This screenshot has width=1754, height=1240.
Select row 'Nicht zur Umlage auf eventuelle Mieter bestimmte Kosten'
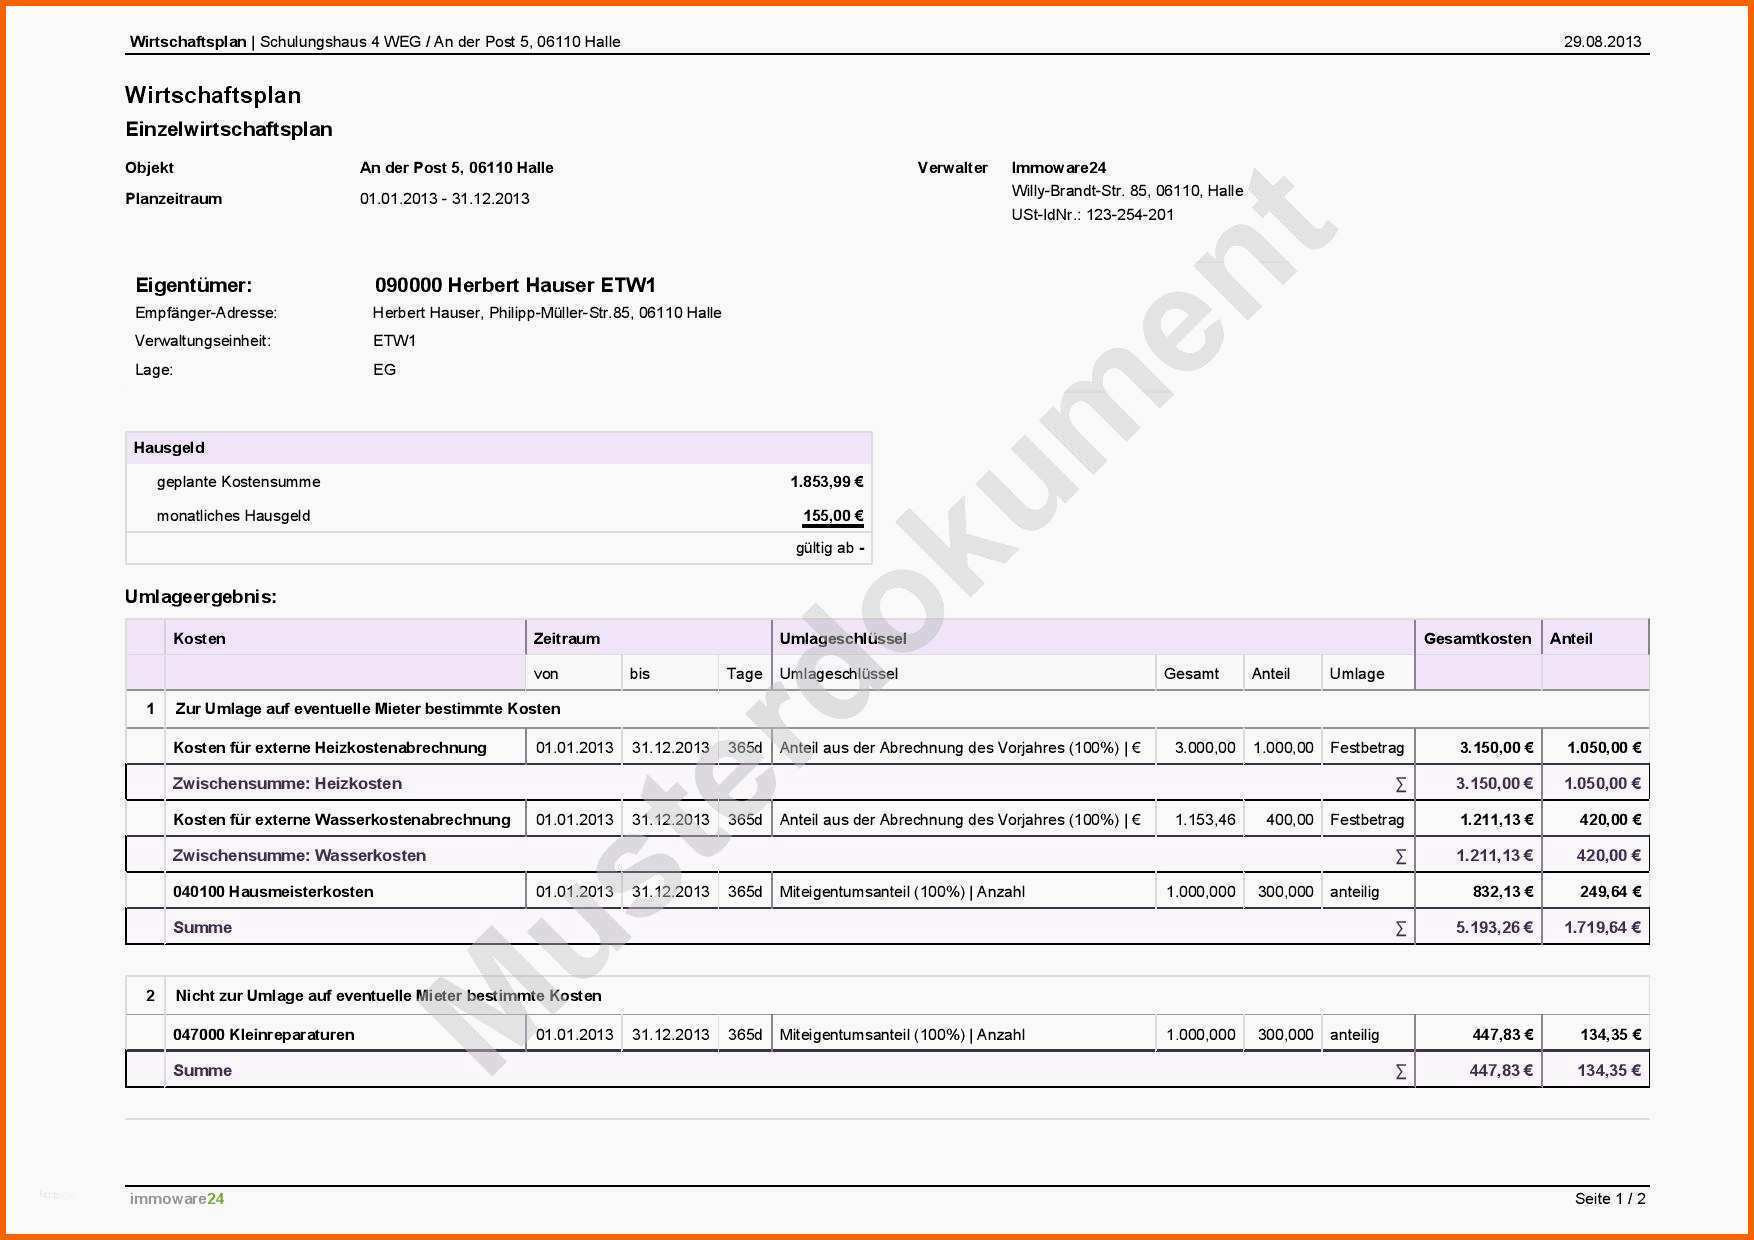pos(888,996)
